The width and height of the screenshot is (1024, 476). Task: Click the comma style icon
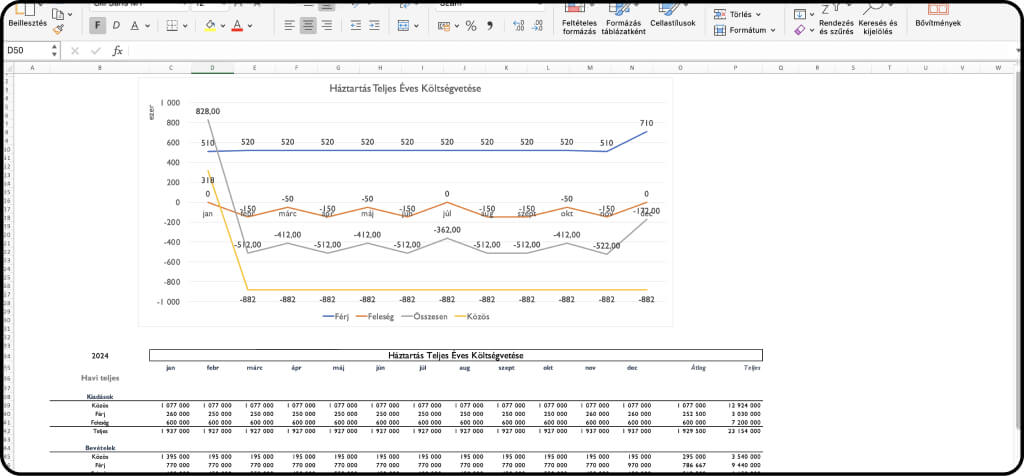(x=490, y=25)
